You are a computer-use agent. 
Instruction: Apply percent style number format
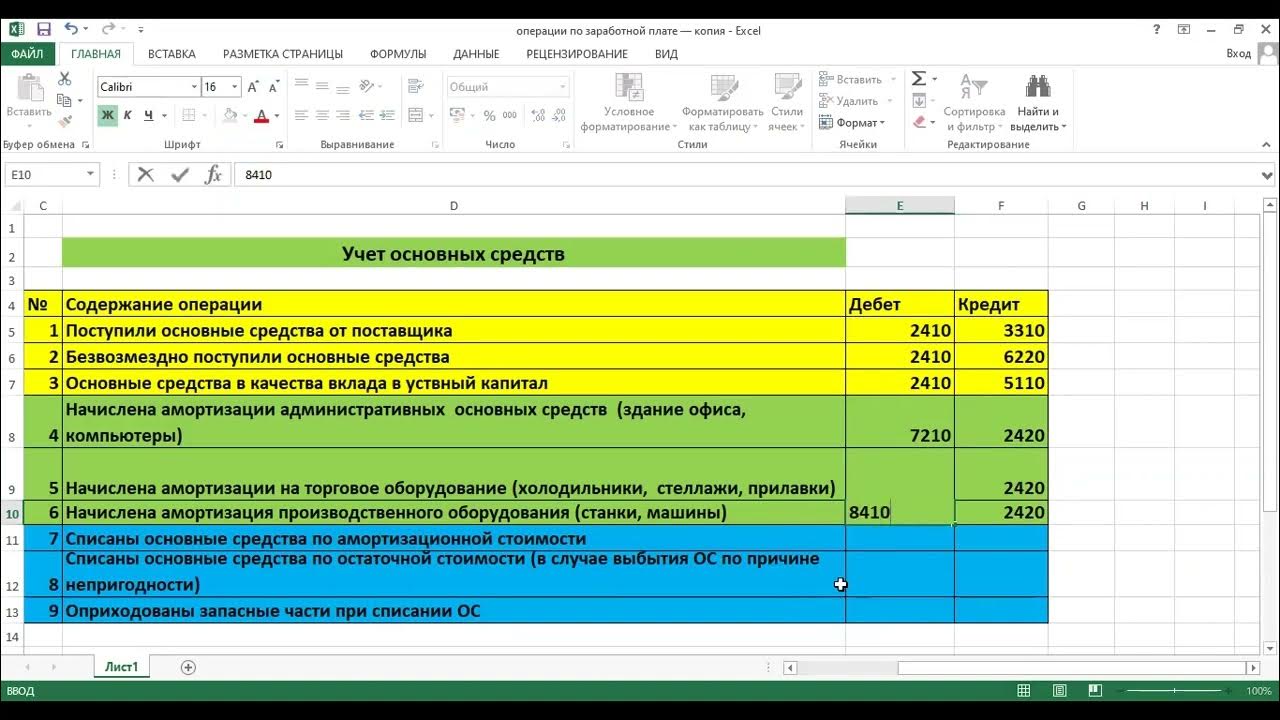tap(489, 116)
